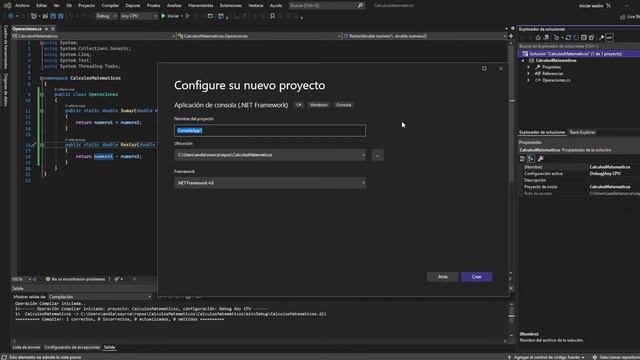This screenshot has width=640, height=360.
Task: Click the property pages wrench icon in Propiedades
Action: 540,159
